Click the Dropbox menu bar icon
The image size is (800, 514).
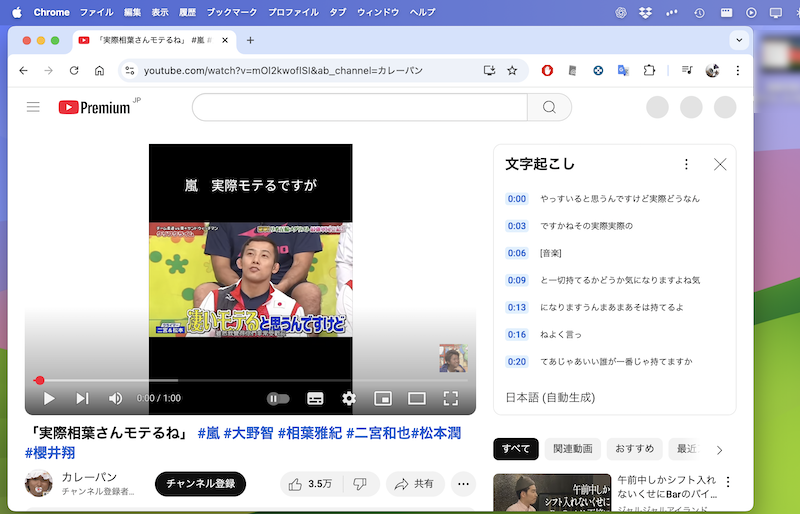645,13
